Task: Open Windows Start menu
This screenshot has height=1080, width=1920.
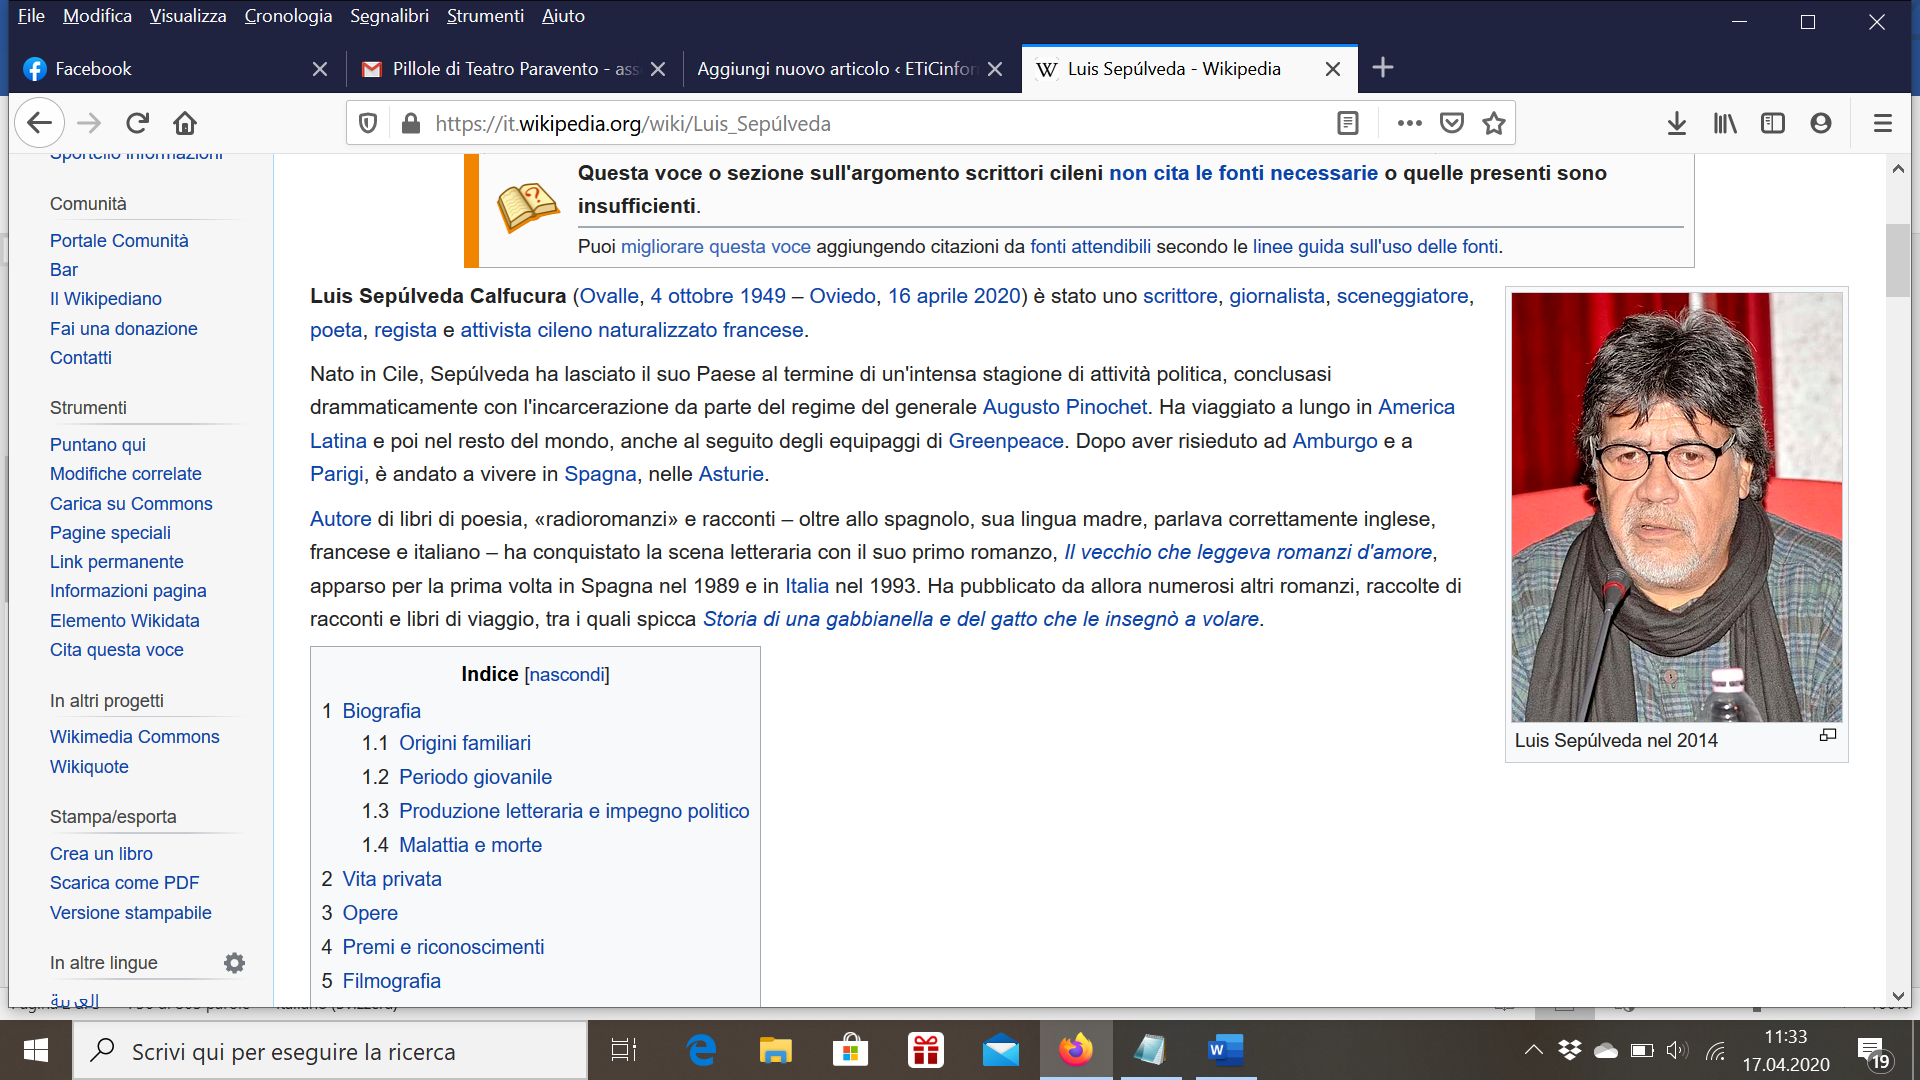Action: [36, 1050]
